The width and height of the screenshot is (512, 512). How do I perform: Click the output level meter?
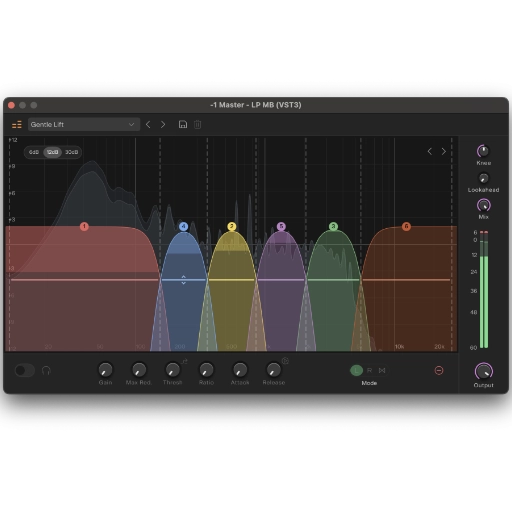[x=484, y=289]
